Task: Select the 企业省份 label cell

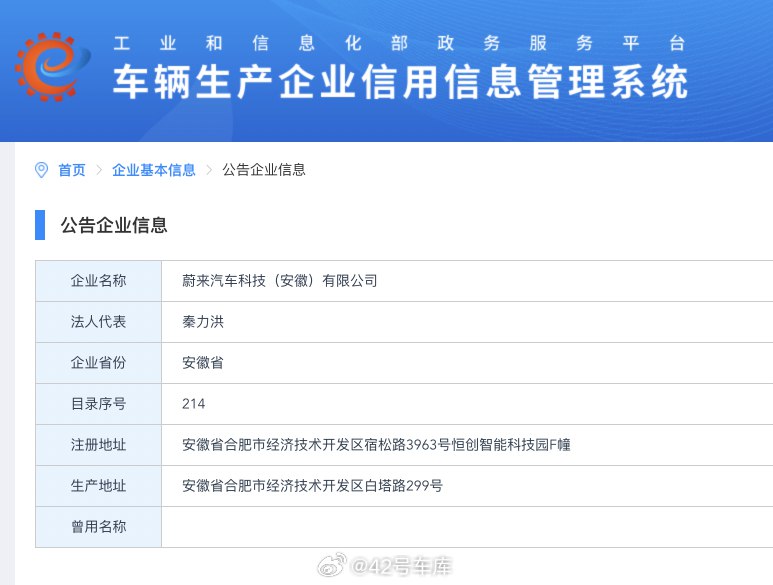Action: pos(99,363)
